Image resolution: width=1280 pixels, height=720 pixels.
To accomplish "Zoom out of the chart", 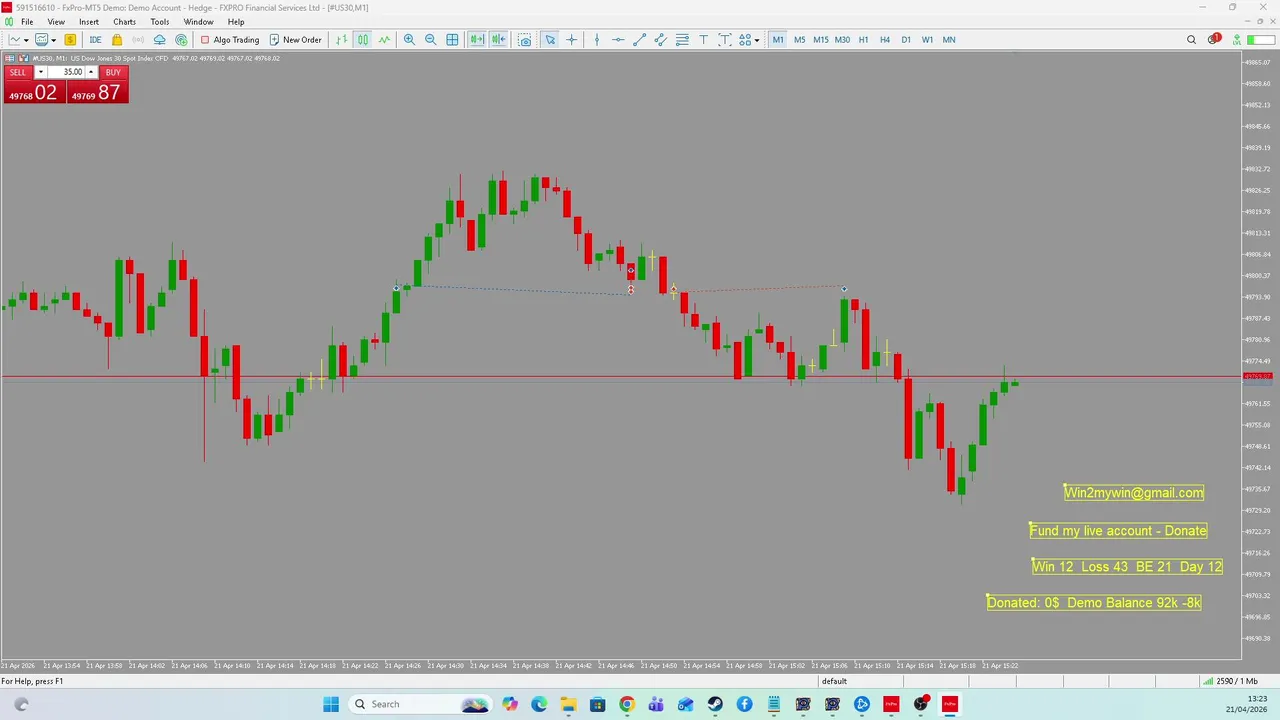I will (x=431, y=40).
